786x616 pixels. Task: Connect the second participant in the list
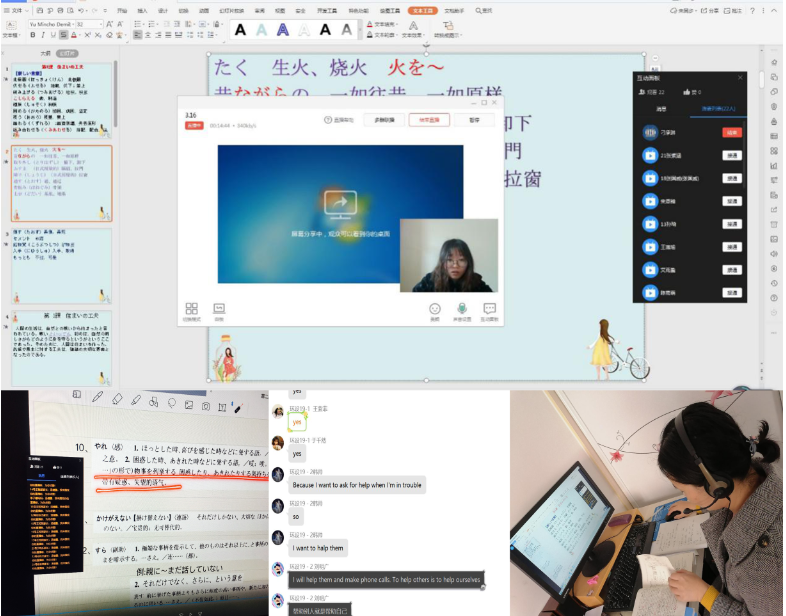pos(731,155)
